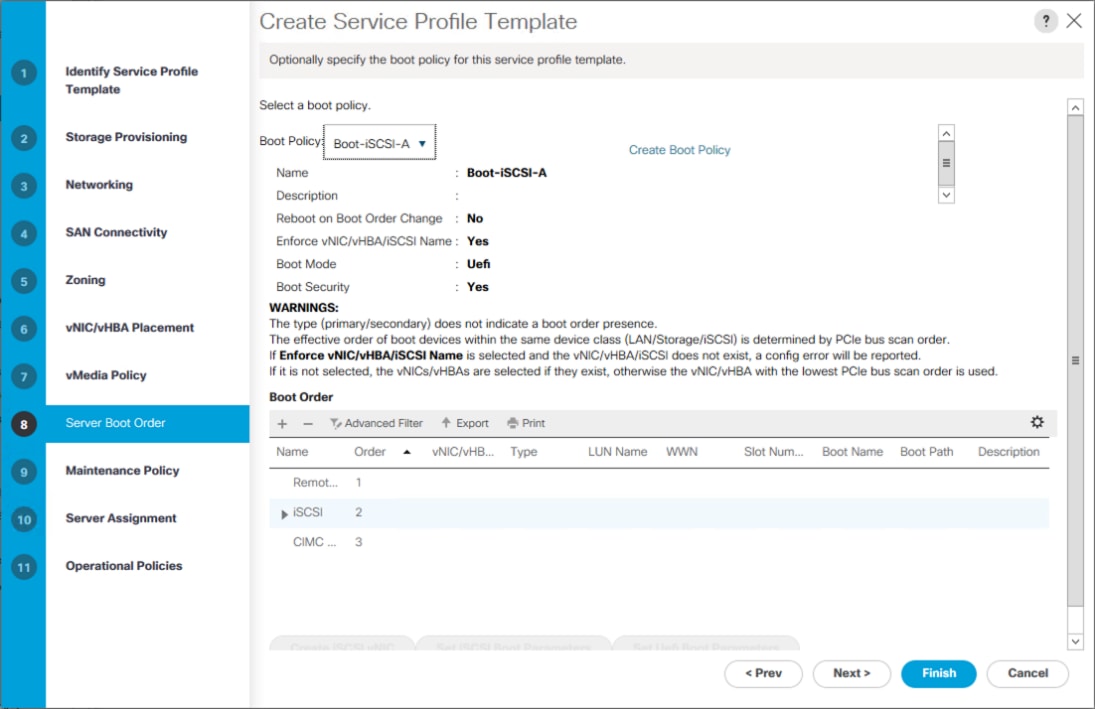1095x709 pixels.
Task: Go to step 9 circle icon
Action: (x=24, y=472)
